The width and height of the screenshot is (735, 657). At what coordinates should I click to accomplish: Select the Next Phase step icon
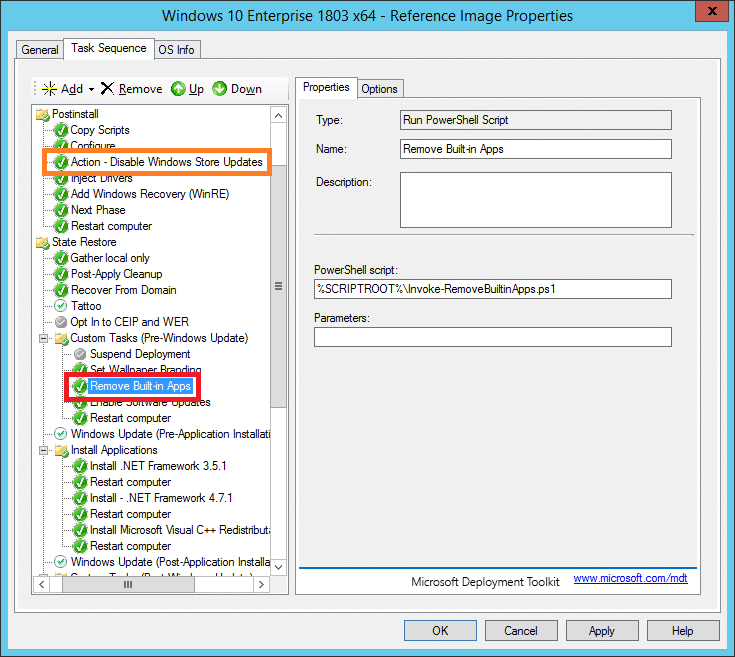point(61,210)
